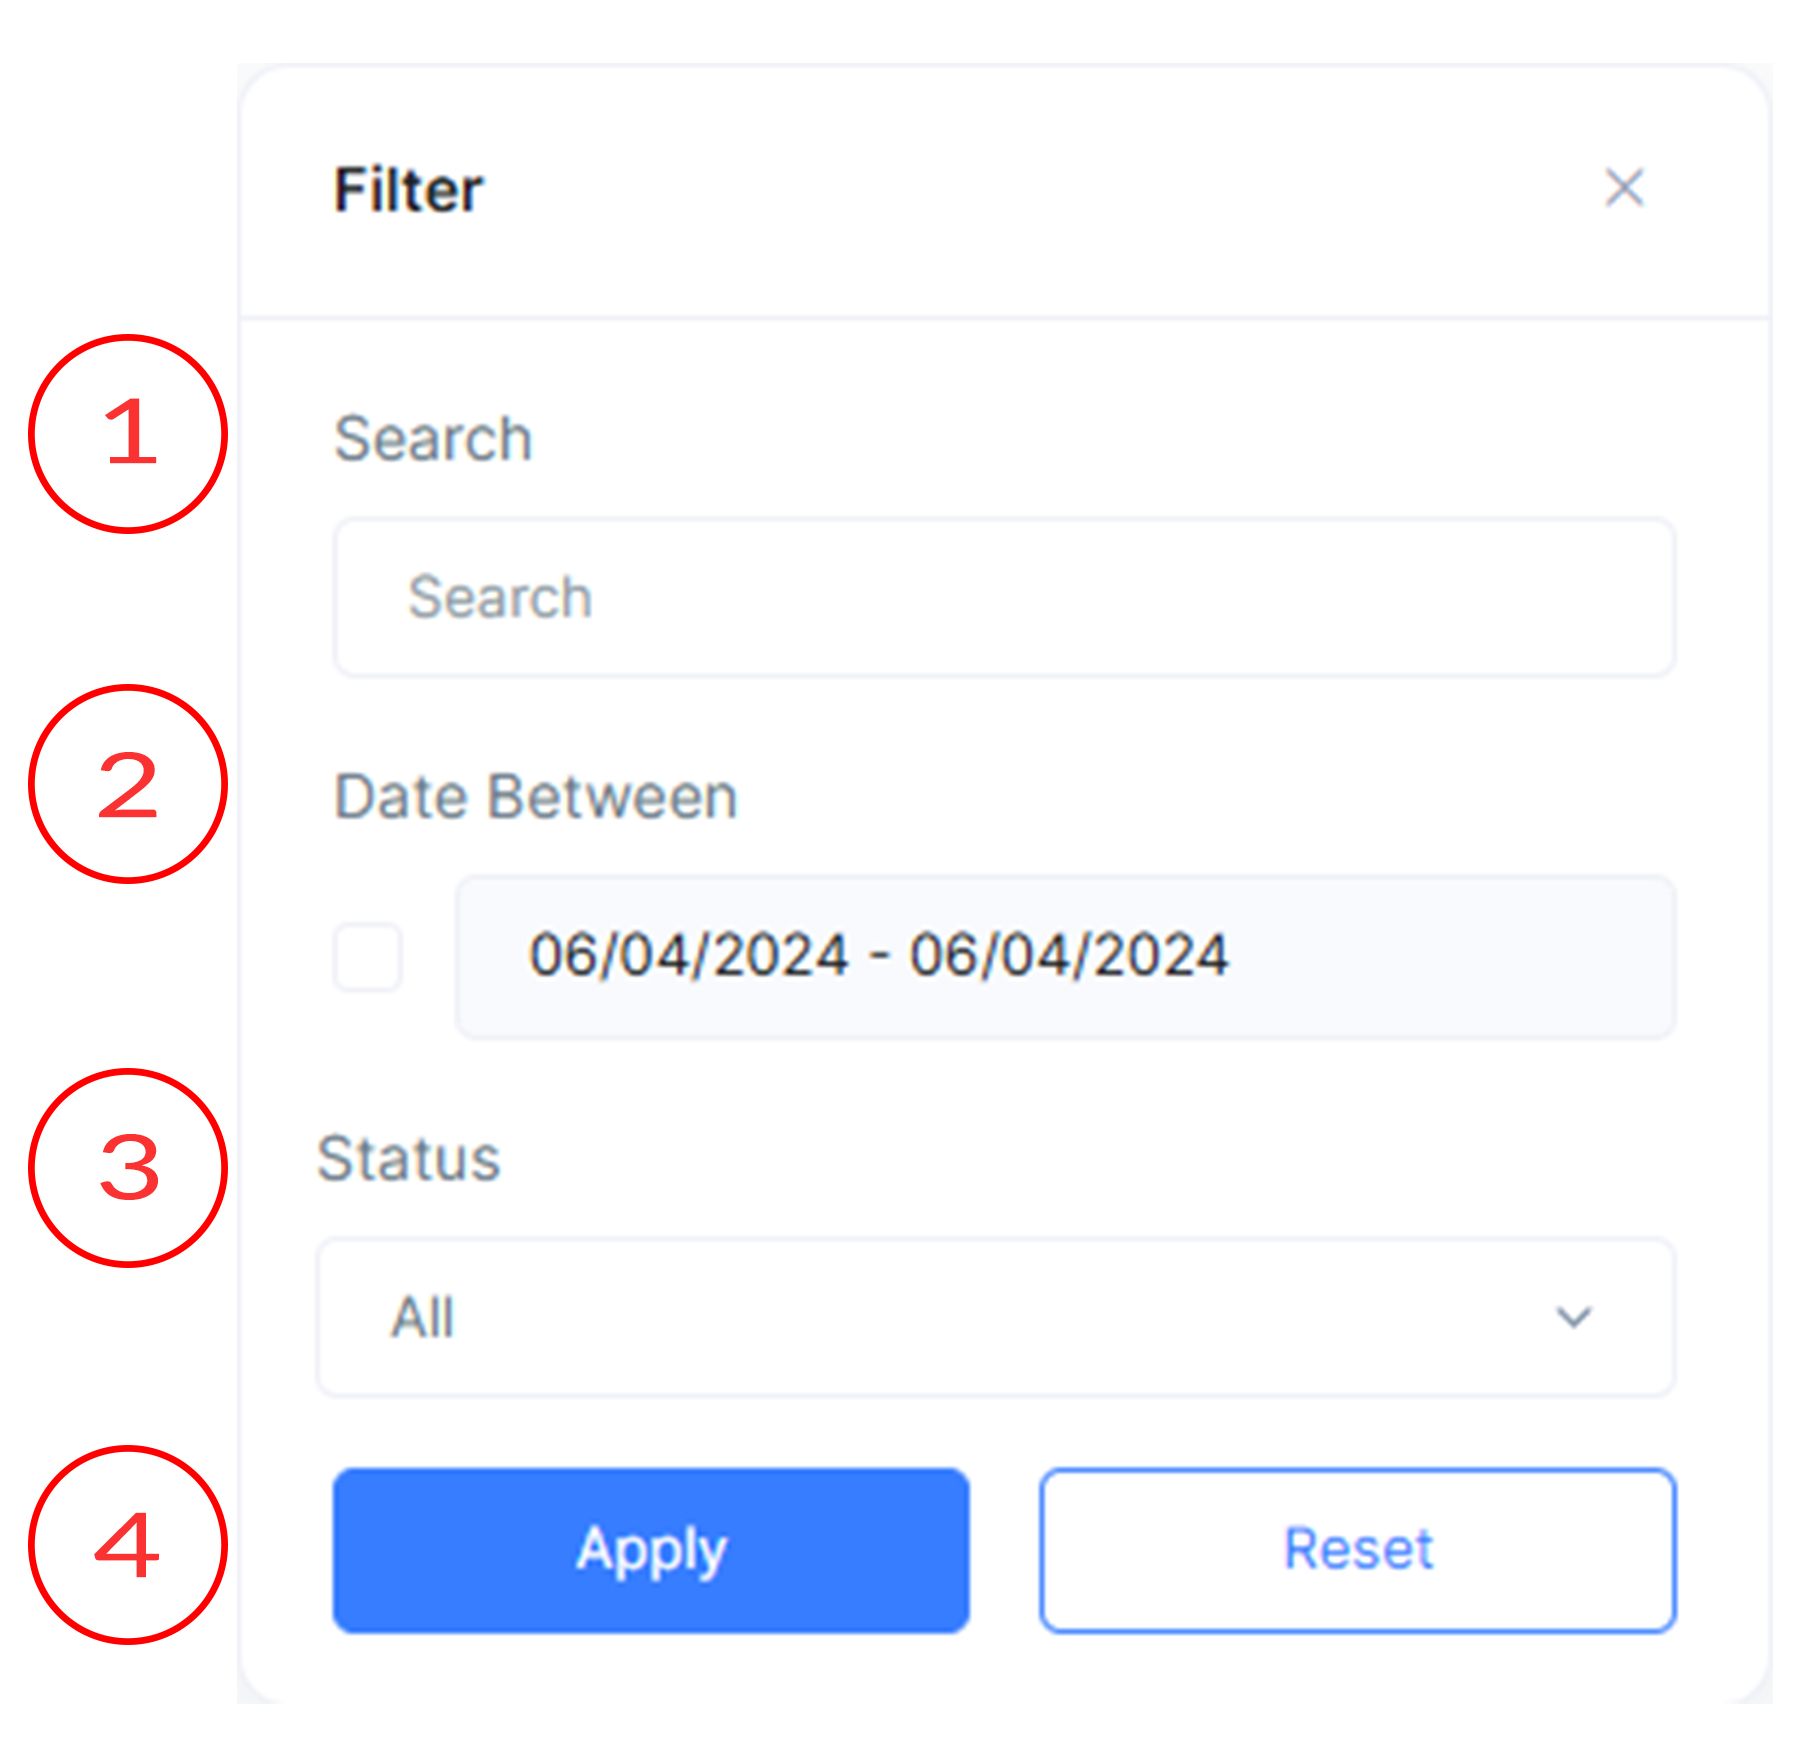Open the Status dropdown showing All
The image size is (1812, 1739).
pos(995,1317)
